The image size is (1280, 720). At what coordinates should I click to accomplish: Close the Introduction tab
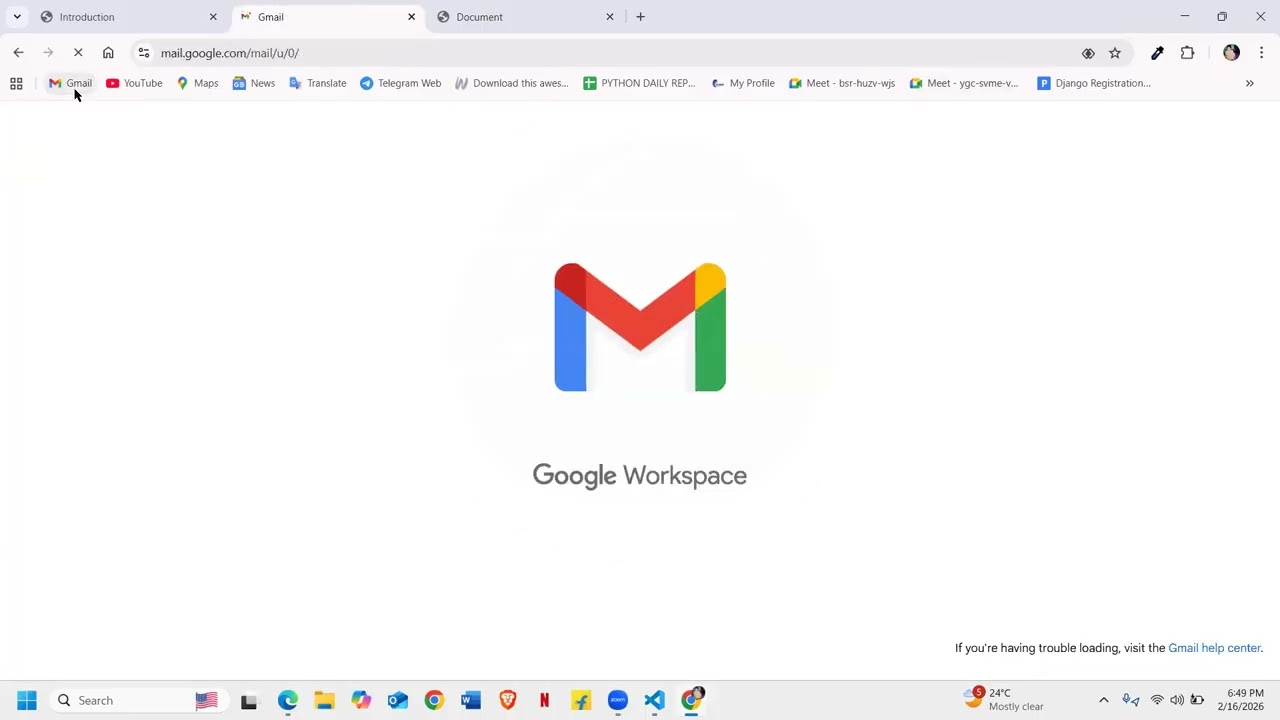213,17
